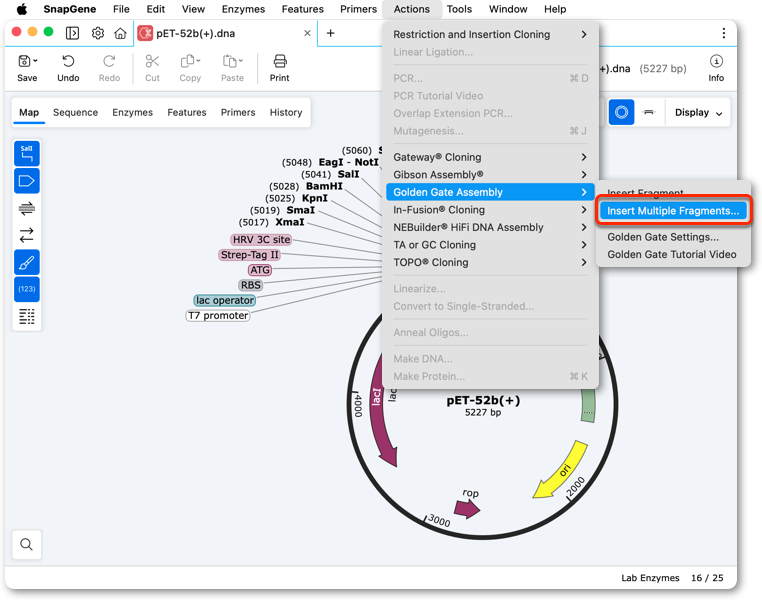Viewport: 762px width, 600px height.
Task: Click the rop arrow on map
Action: (467, 509)
